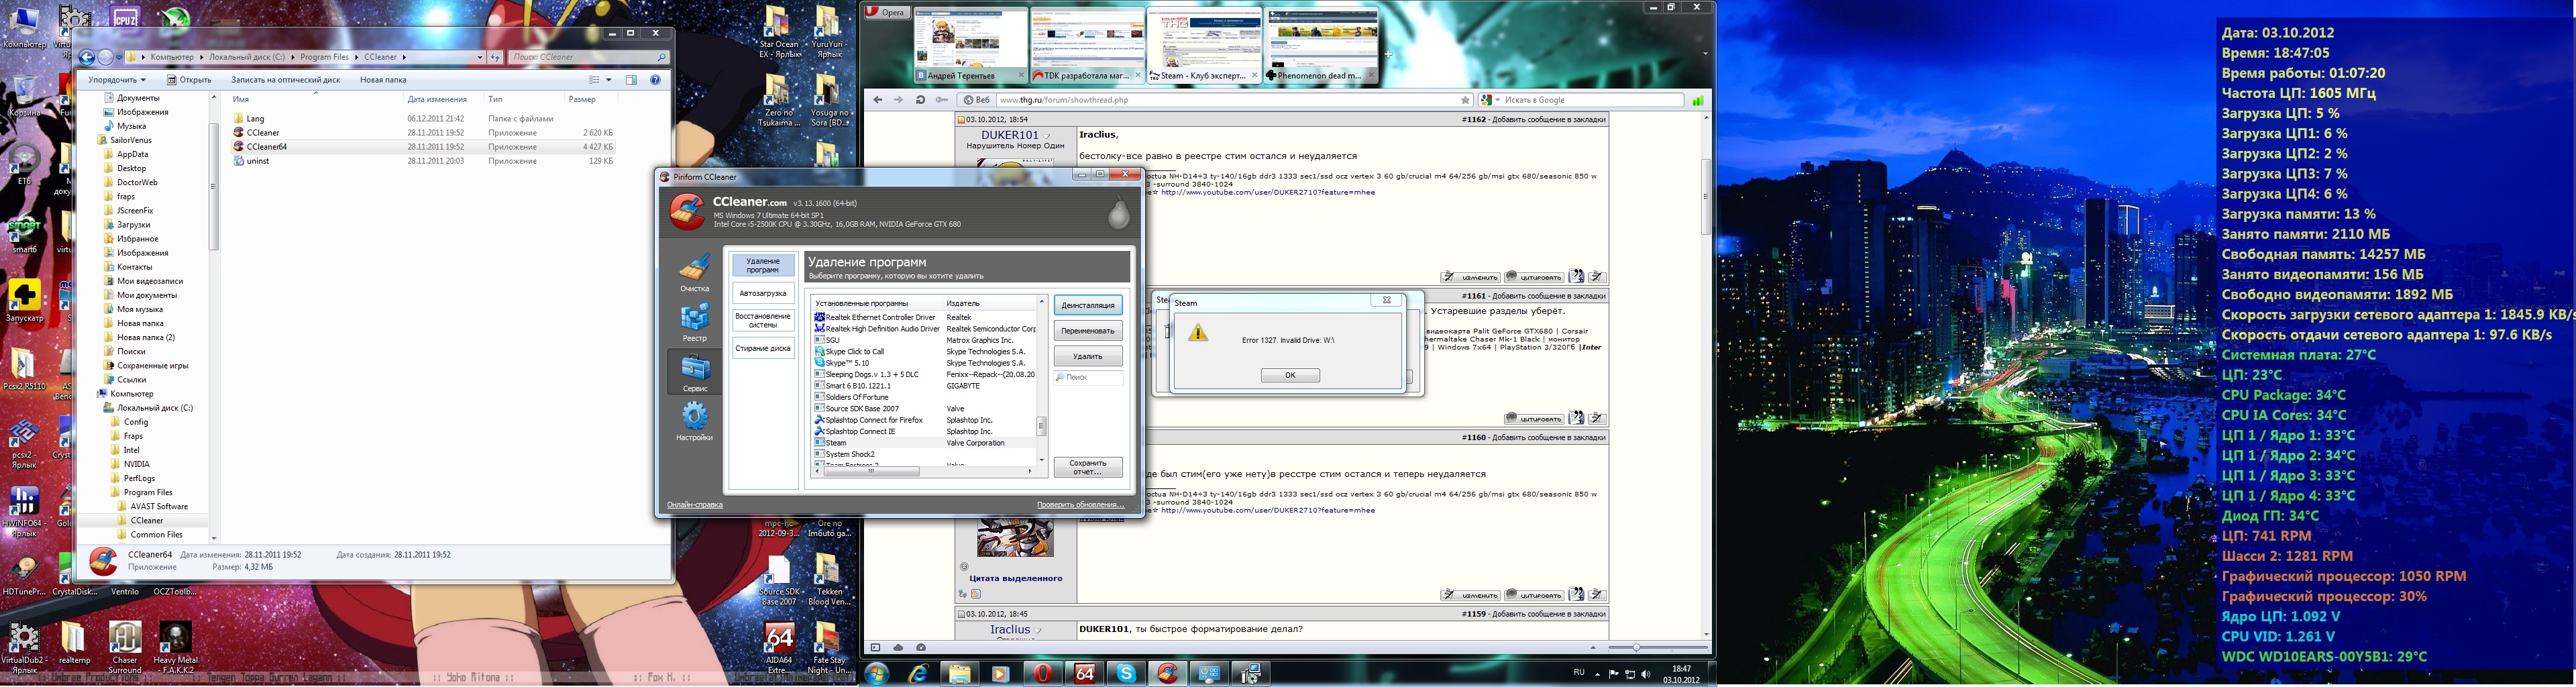Select Source SDK Base 2007 program row
Screen dimensions: 2576x687
pos(924,409)
